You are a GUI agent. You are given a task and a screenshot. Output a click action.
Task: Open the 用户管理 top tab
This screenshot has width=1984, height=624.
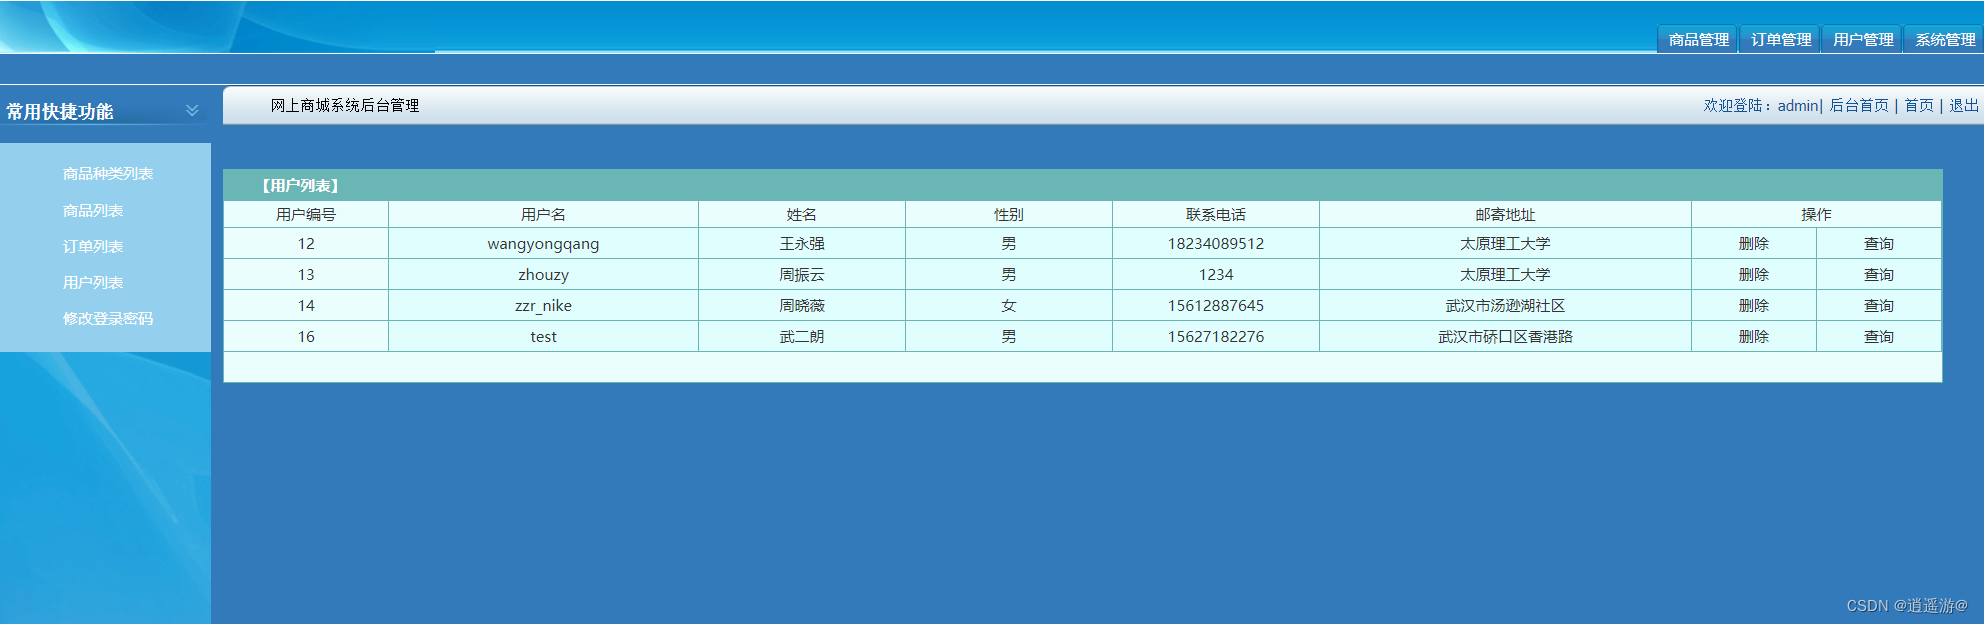tap(1862, 39)
